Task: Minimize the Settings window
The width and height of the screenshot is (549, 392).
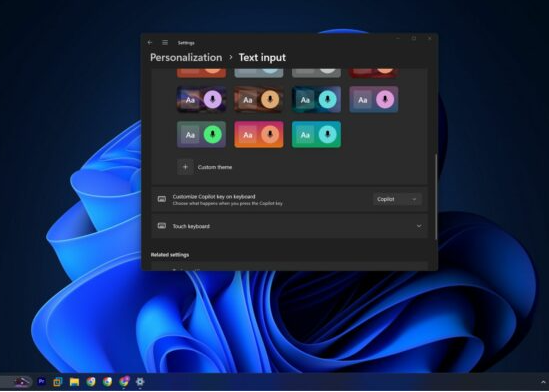Action: [x=397, y=38]
